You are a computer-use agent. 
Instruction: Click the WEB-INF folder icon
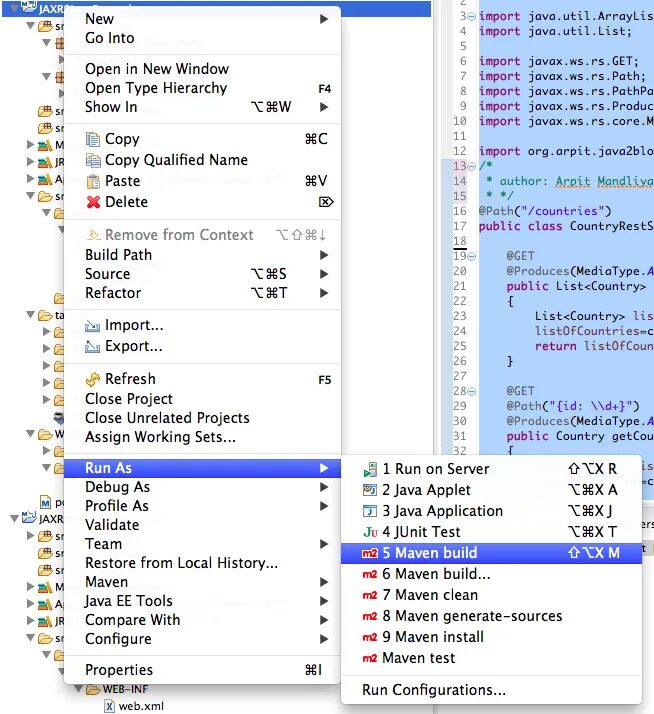(x=93, y=690)
